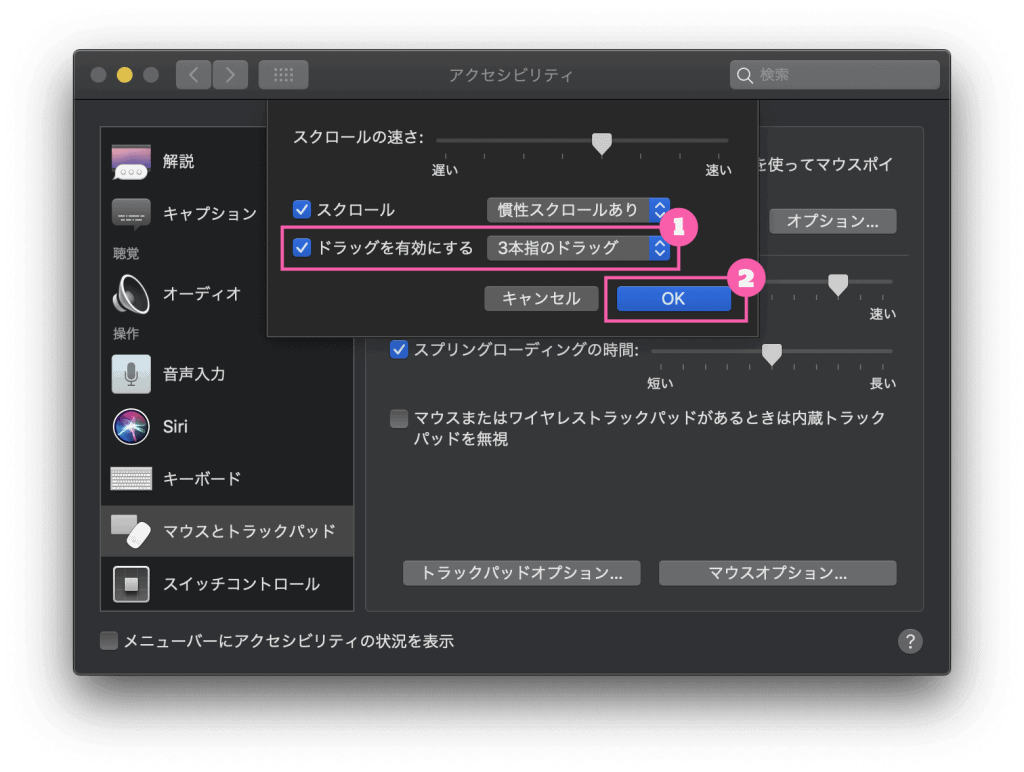Click the オーディオ speaker icon
This screenshot has height=772, width=1024.
131,294
